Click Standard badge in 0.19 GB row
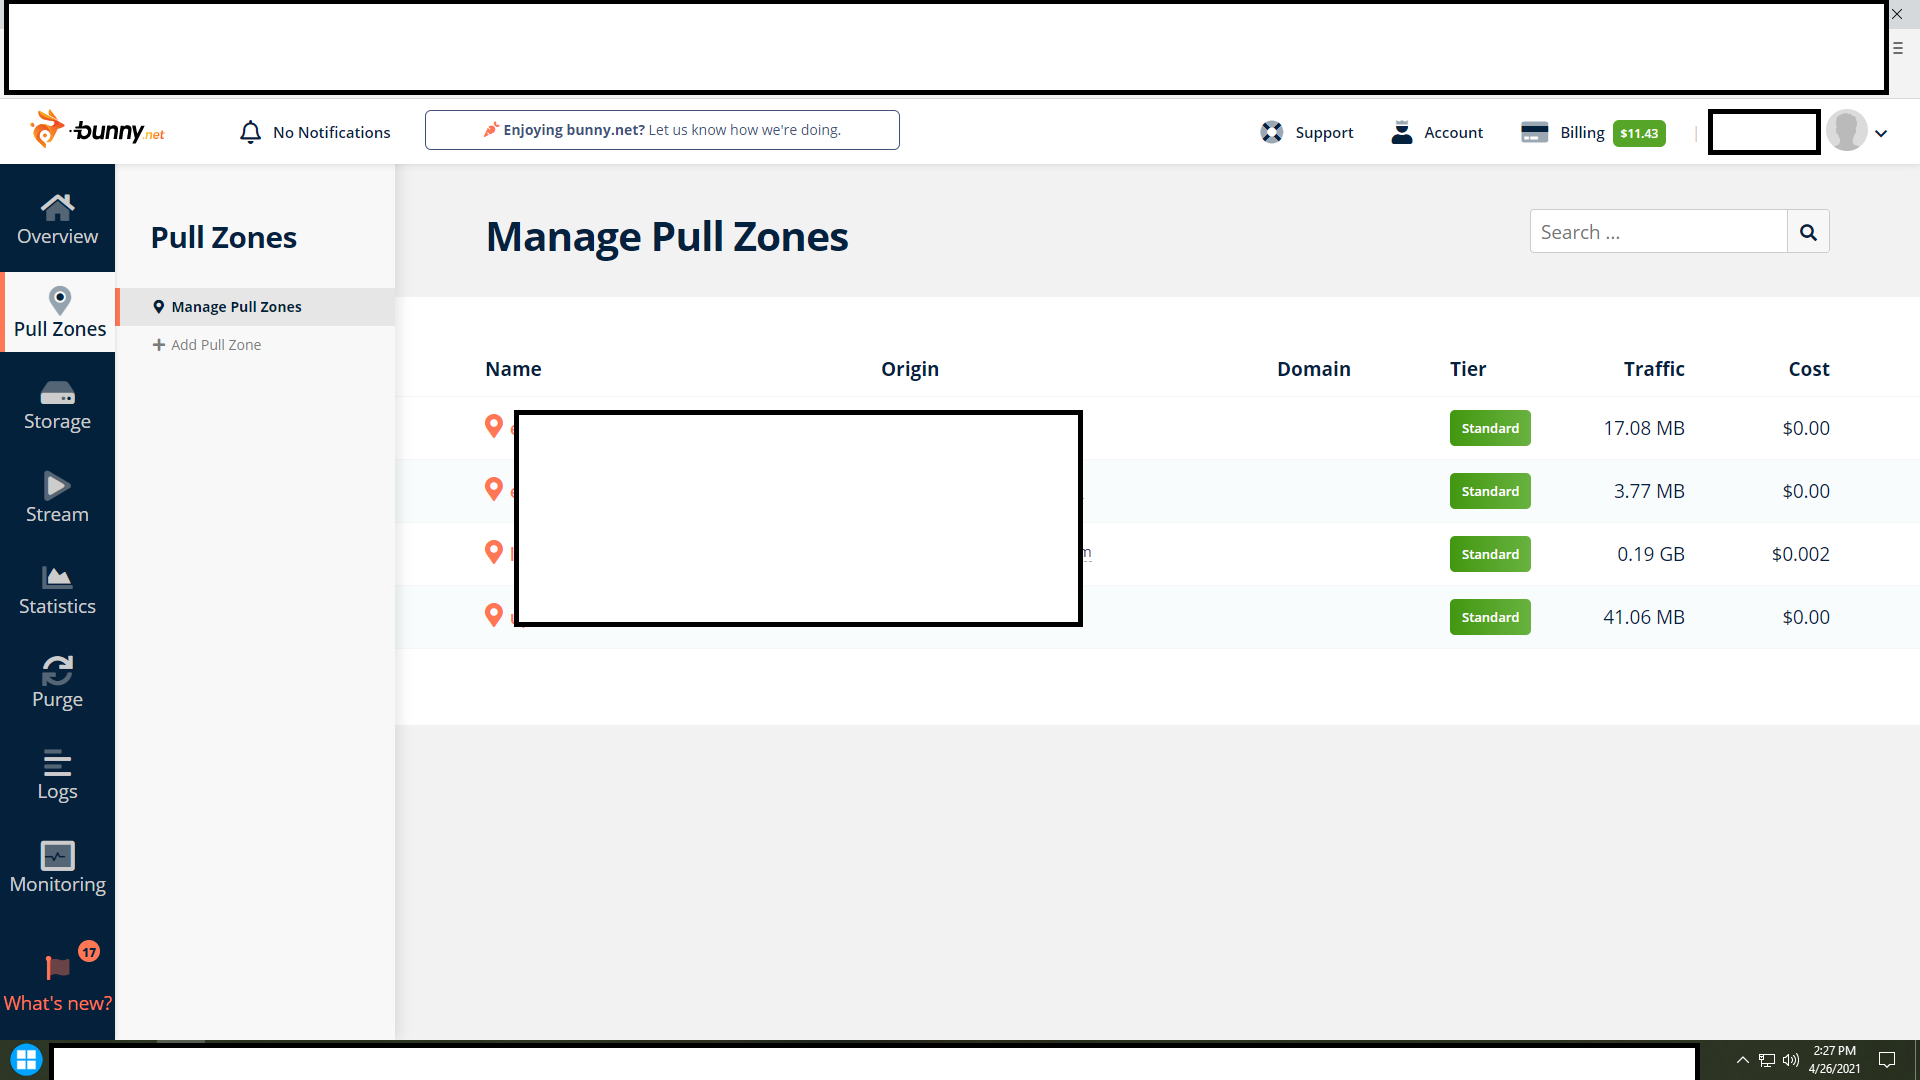Image resolution: width=1920 pixels, height=1080 pixels. click(1490, 554)
